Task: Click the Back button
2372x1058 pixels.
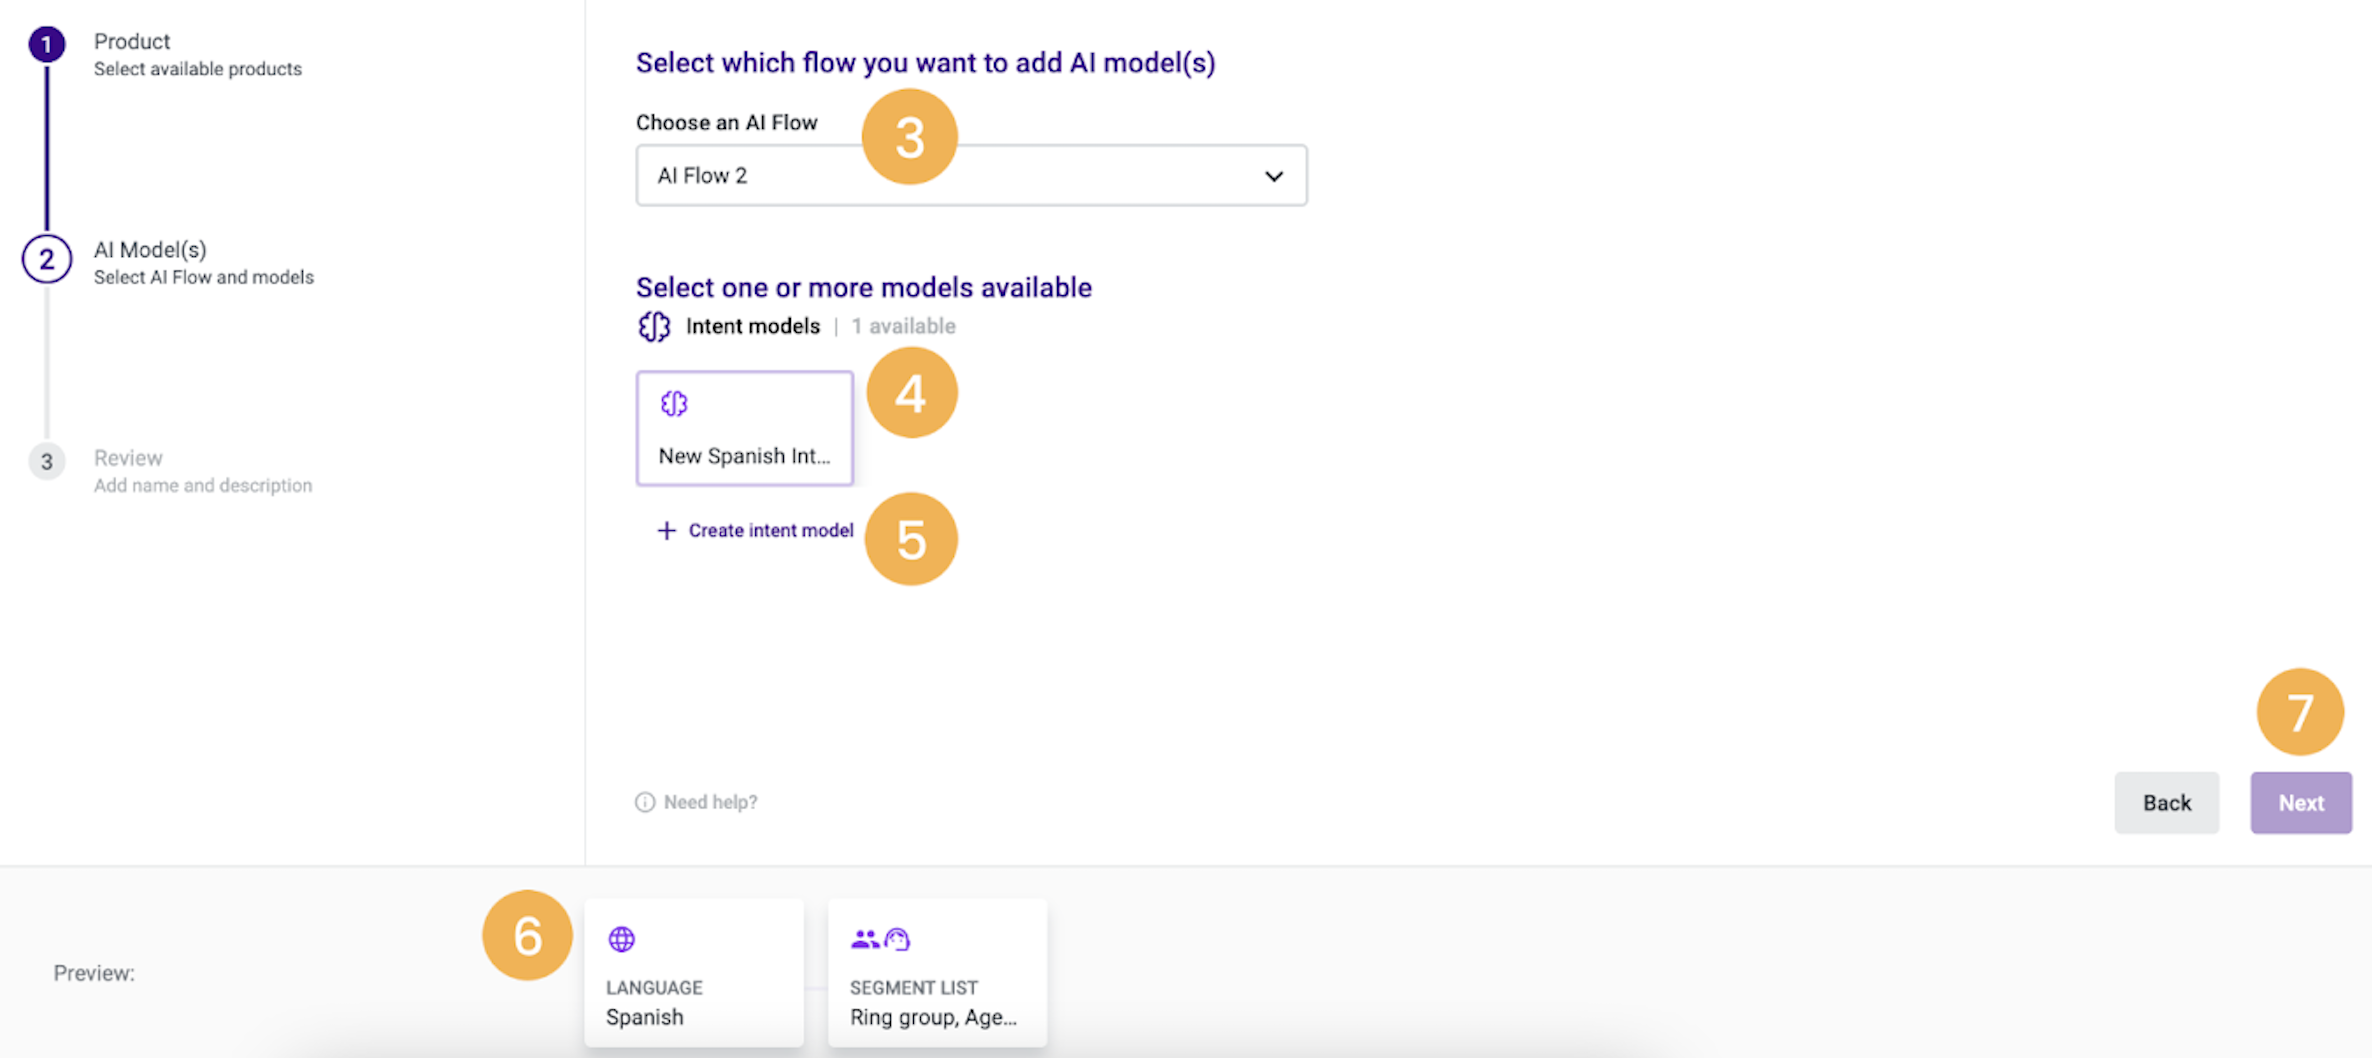Action: coord(2166,802)
